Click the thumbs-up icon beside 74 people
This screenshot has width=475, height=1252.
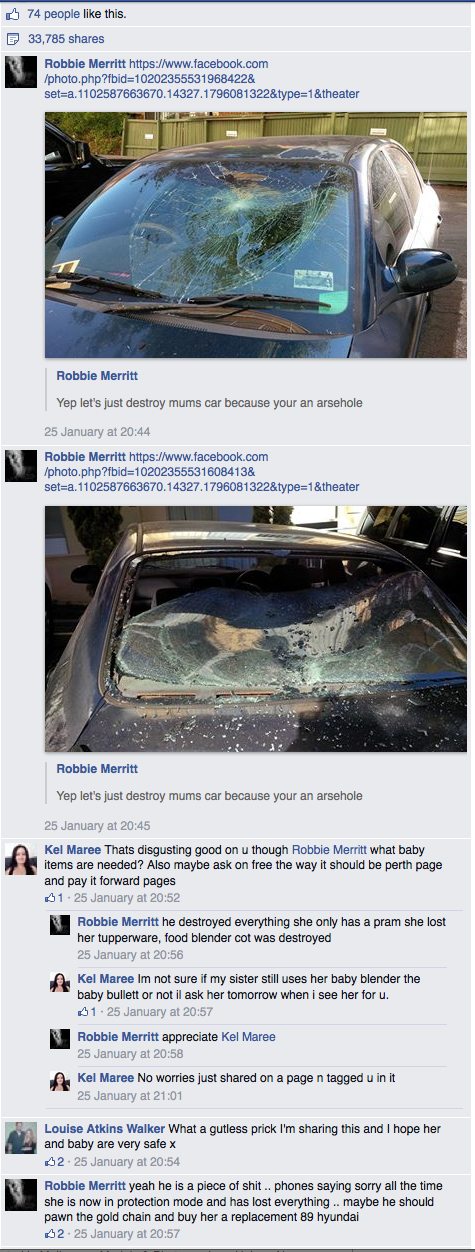[13, 14]
